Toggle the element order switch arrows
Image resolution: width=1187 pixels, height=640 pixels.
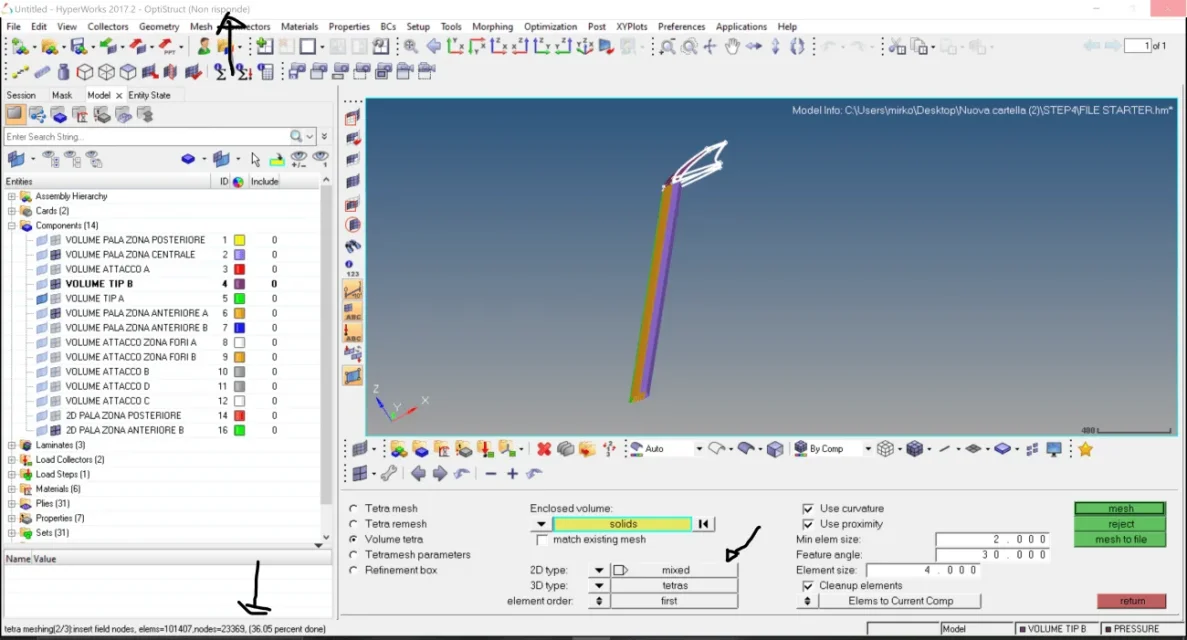599,601
